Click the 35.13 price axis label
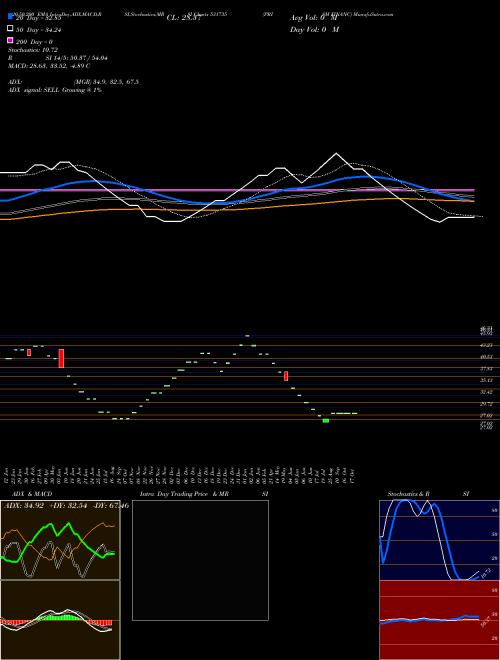Image resolution: width=500 pixels, height=660 pixels. click(487, 380)
